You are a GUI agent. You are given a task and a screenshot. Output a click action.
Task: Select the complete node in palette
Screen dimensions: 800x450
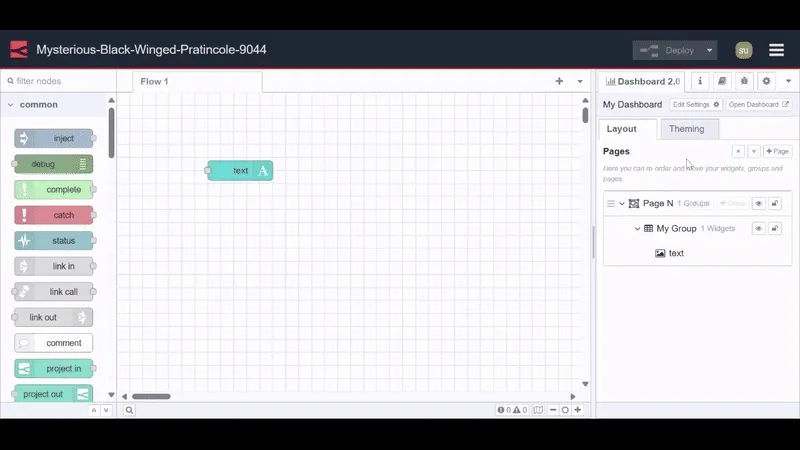point(54,189)
